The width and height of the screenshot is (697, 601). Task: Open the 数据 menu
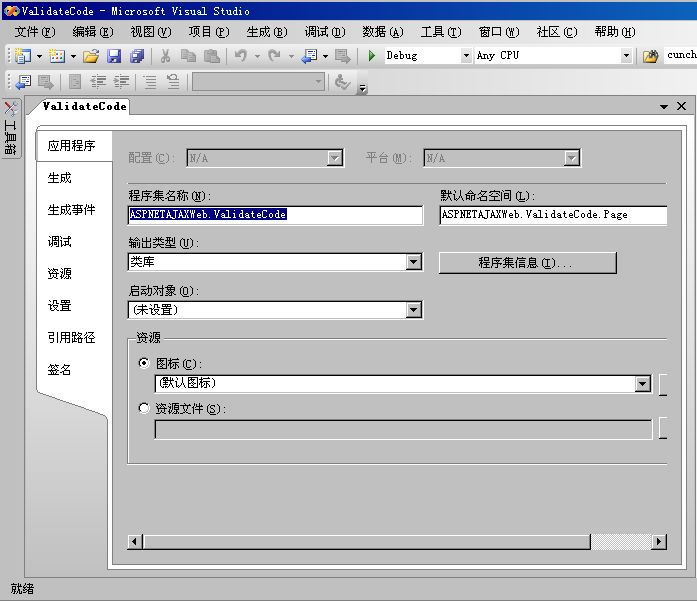pyautogui.click(x=383, y=32)
